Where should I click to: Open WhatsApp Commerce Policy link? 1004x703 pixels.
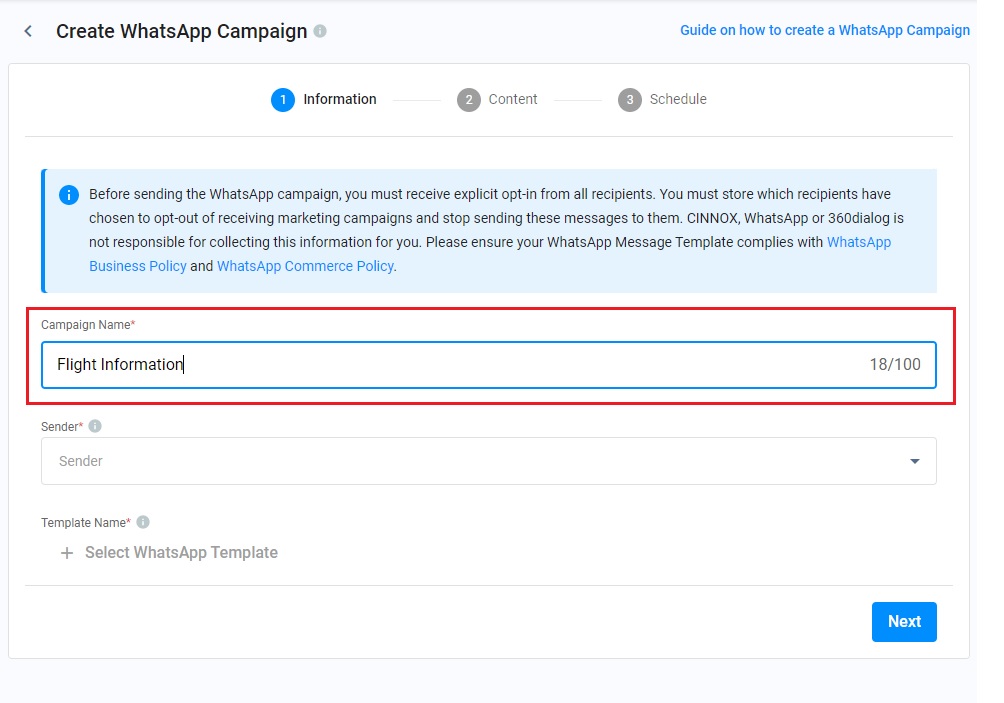305,266
